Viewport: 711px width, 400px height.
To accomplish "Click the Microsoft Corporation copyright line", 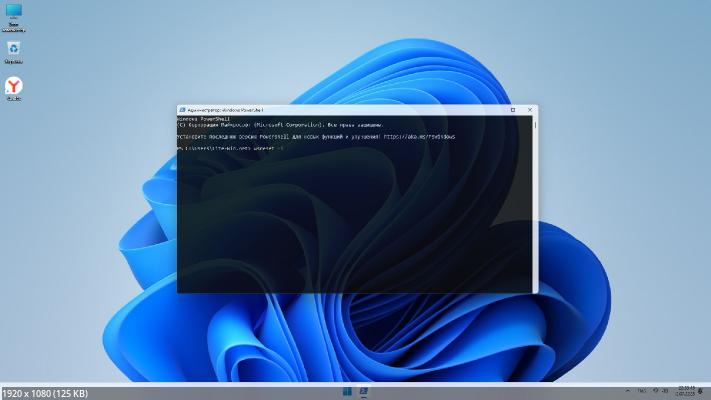I will [x=280, y=125].
